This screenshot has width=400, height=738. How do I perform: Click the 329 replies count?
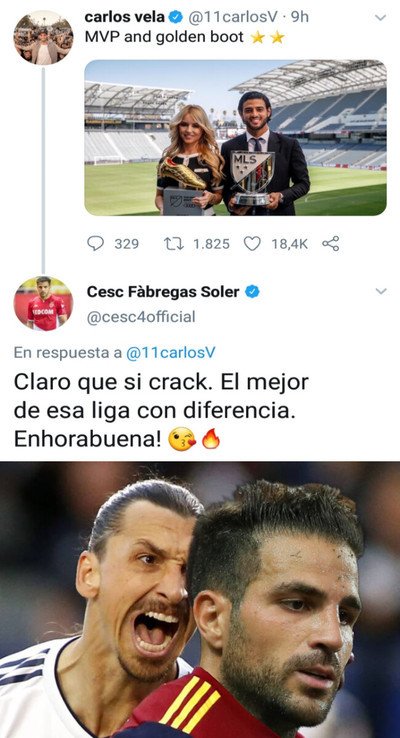tap(127, 244)
